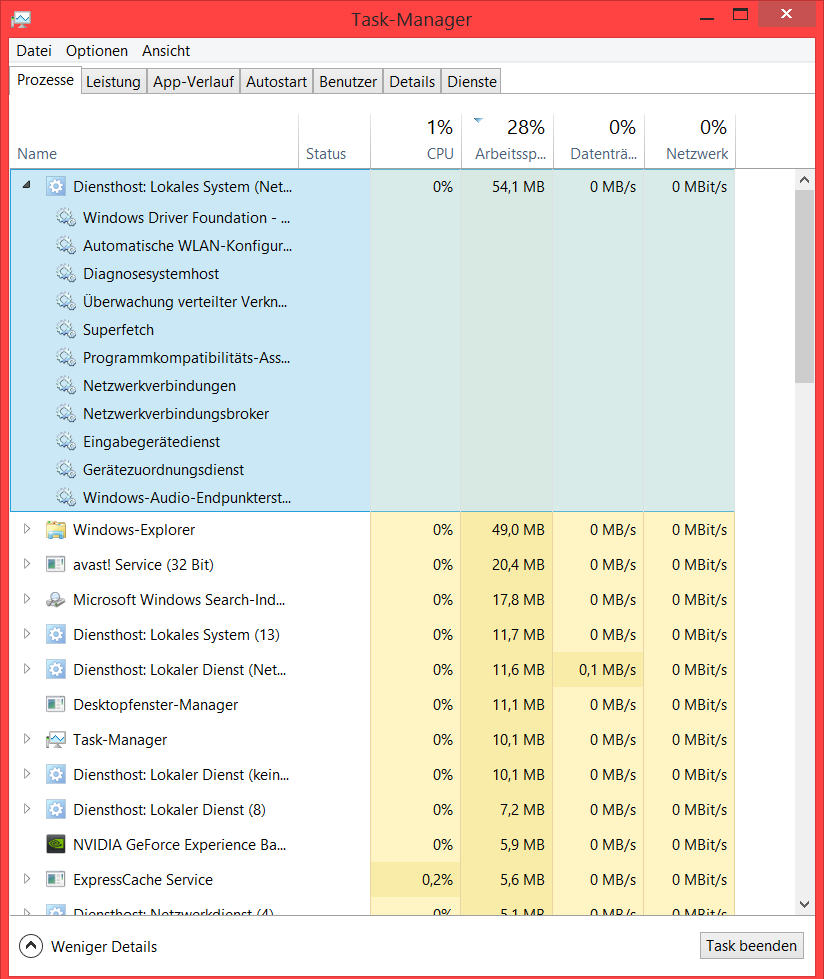The width and height of the screenshot is (824, 979).
Task: Expand the avast! Service (32 Bit) process
Action: tap(27, 564)
